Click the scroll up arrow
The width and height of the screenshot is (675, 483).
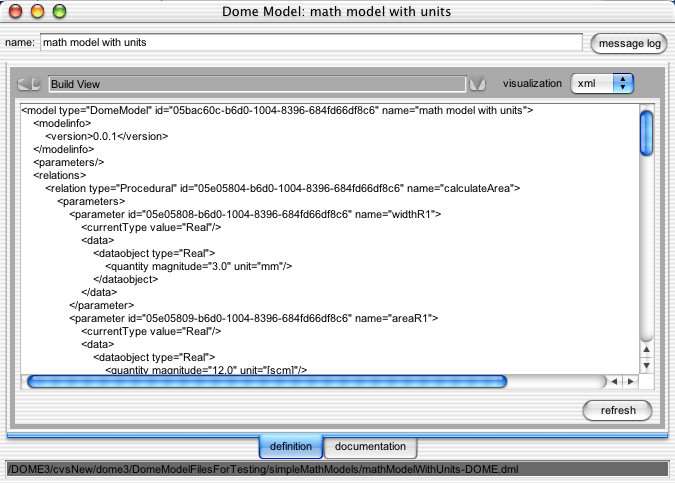click(646, 350)
